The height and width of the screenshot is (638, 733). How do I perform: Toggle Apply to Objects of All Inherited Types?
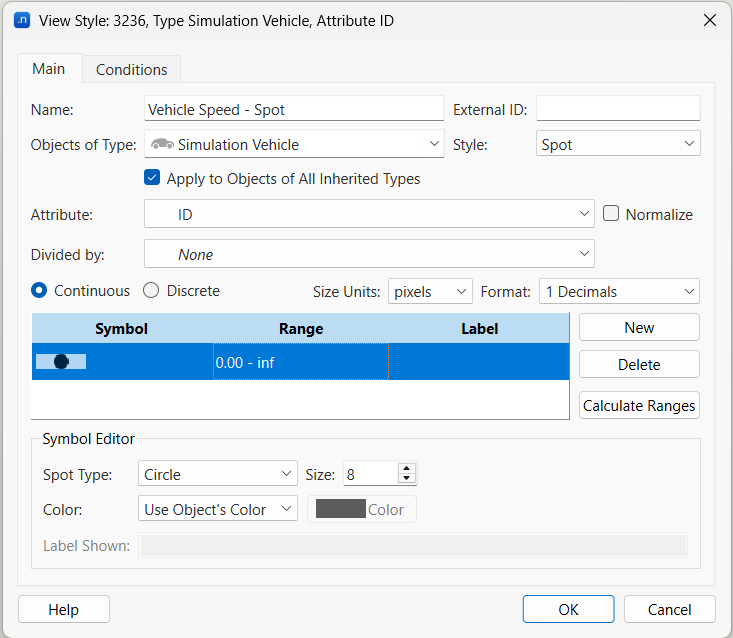click(152, 179)
